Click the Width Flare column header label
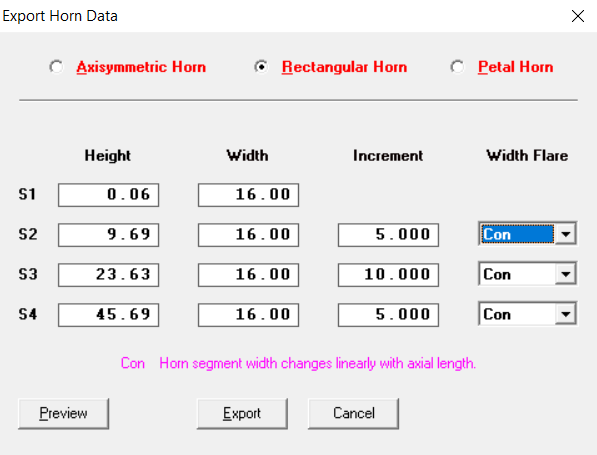This screenshot has width=597, height=455. 527,155
